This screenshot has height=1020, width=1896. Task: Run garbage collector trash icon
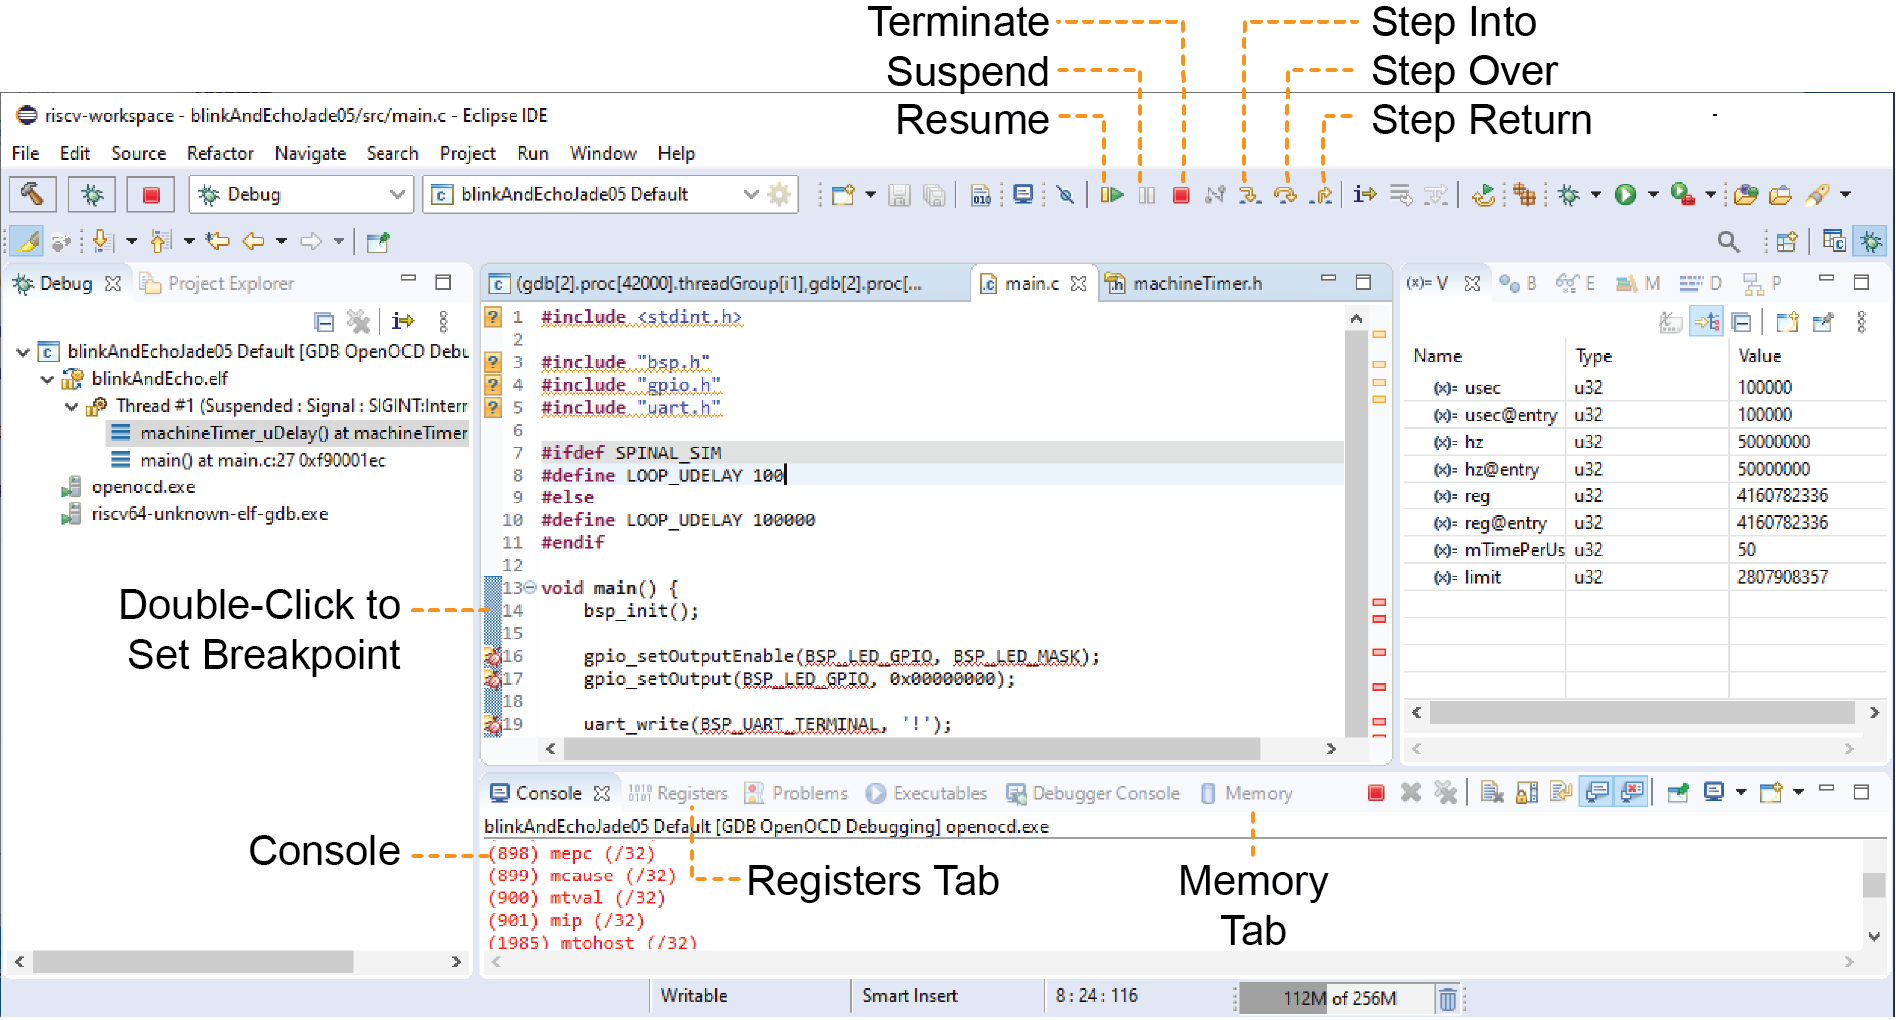point(1447,998)
